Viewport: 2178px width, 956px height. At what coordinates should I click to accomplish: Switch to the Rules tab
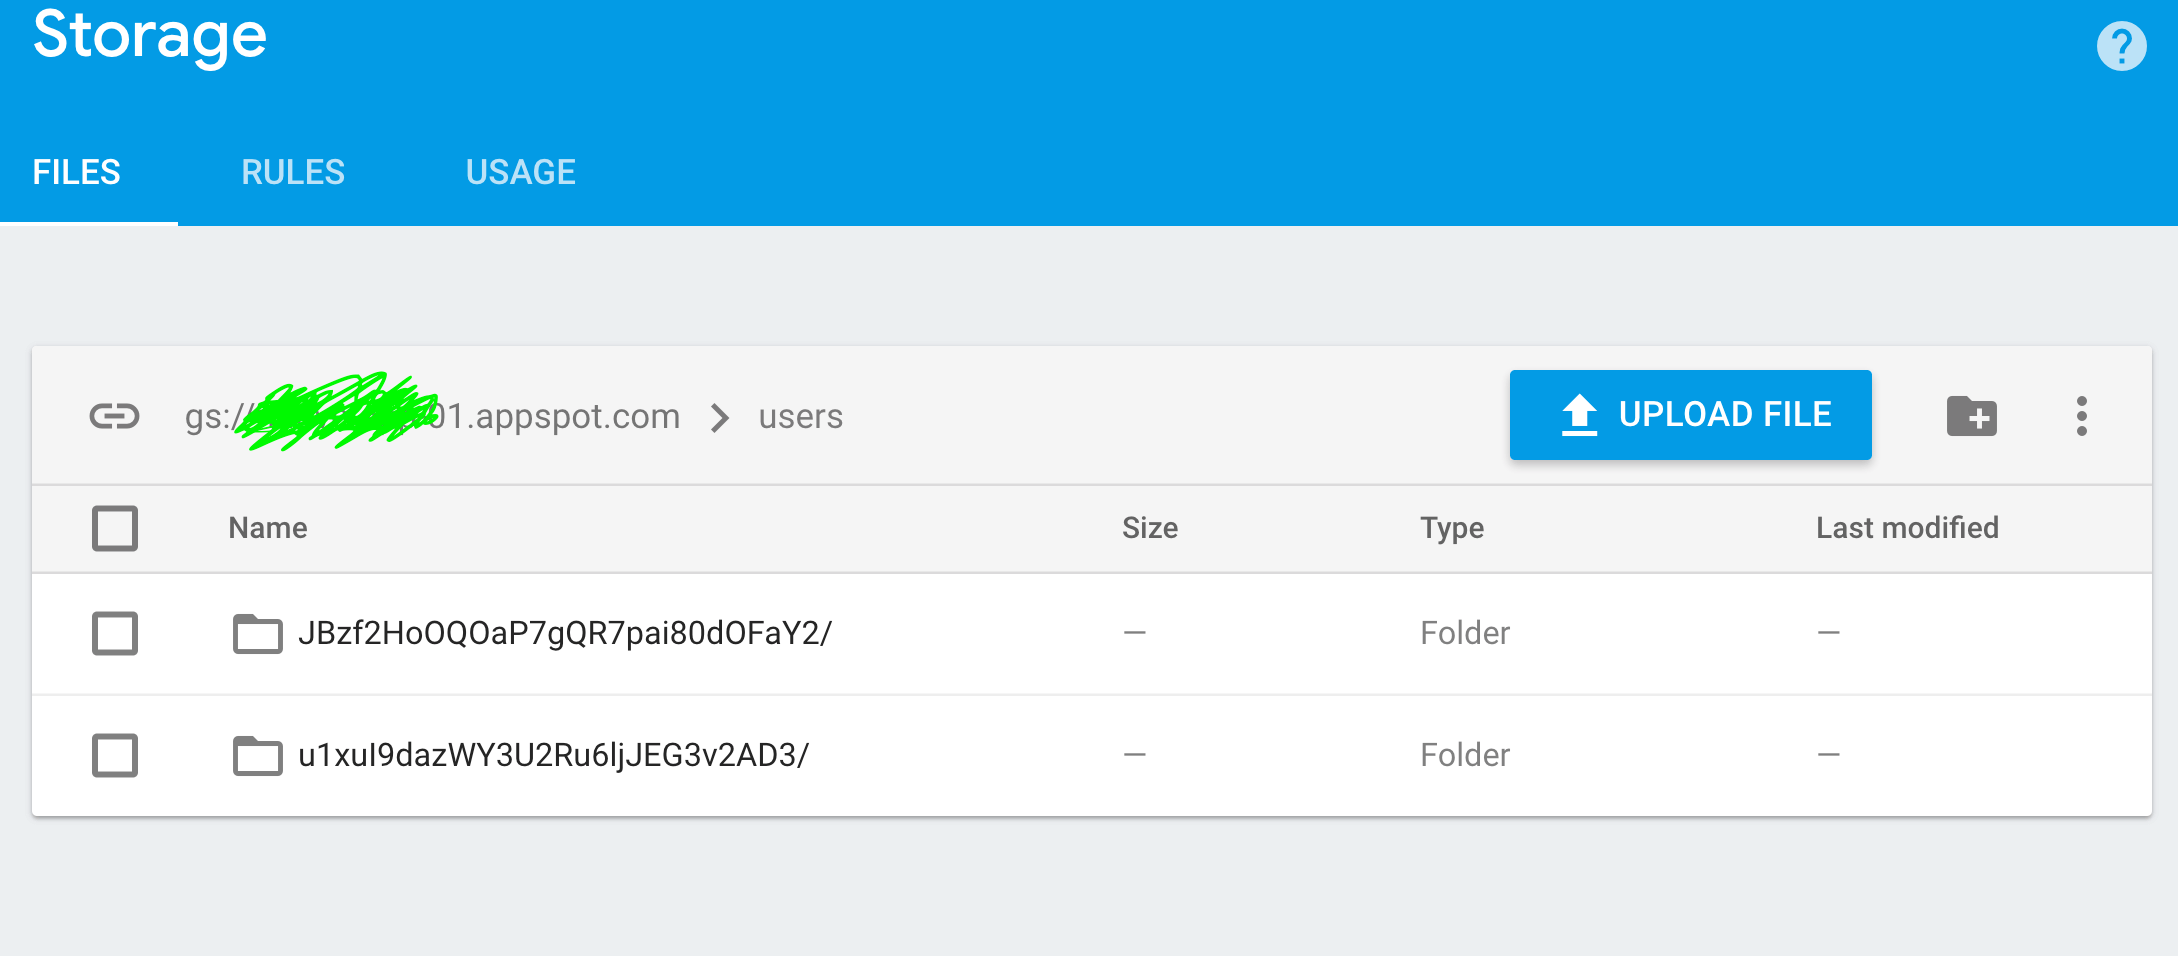pos(292,172)
